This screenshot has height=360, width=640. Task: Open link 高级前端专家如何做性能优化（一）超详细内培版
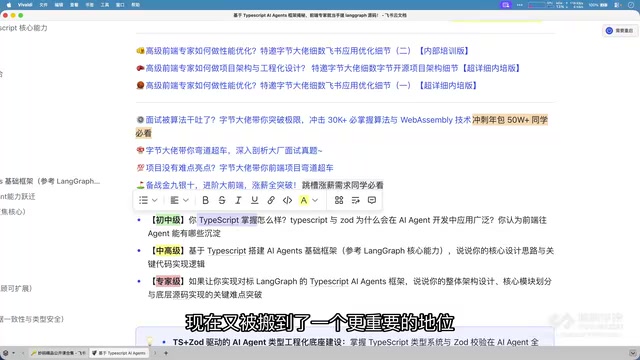point(311,85)
